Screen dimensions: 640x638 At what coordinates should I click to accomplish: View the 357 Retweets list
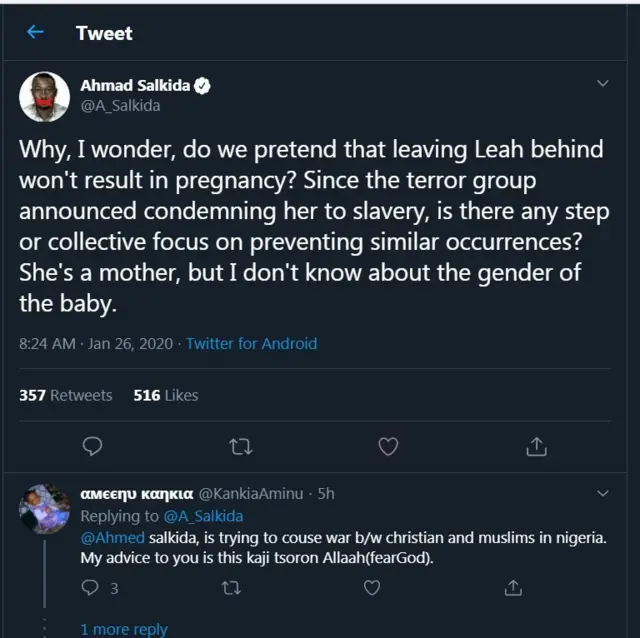coord(66,395)
